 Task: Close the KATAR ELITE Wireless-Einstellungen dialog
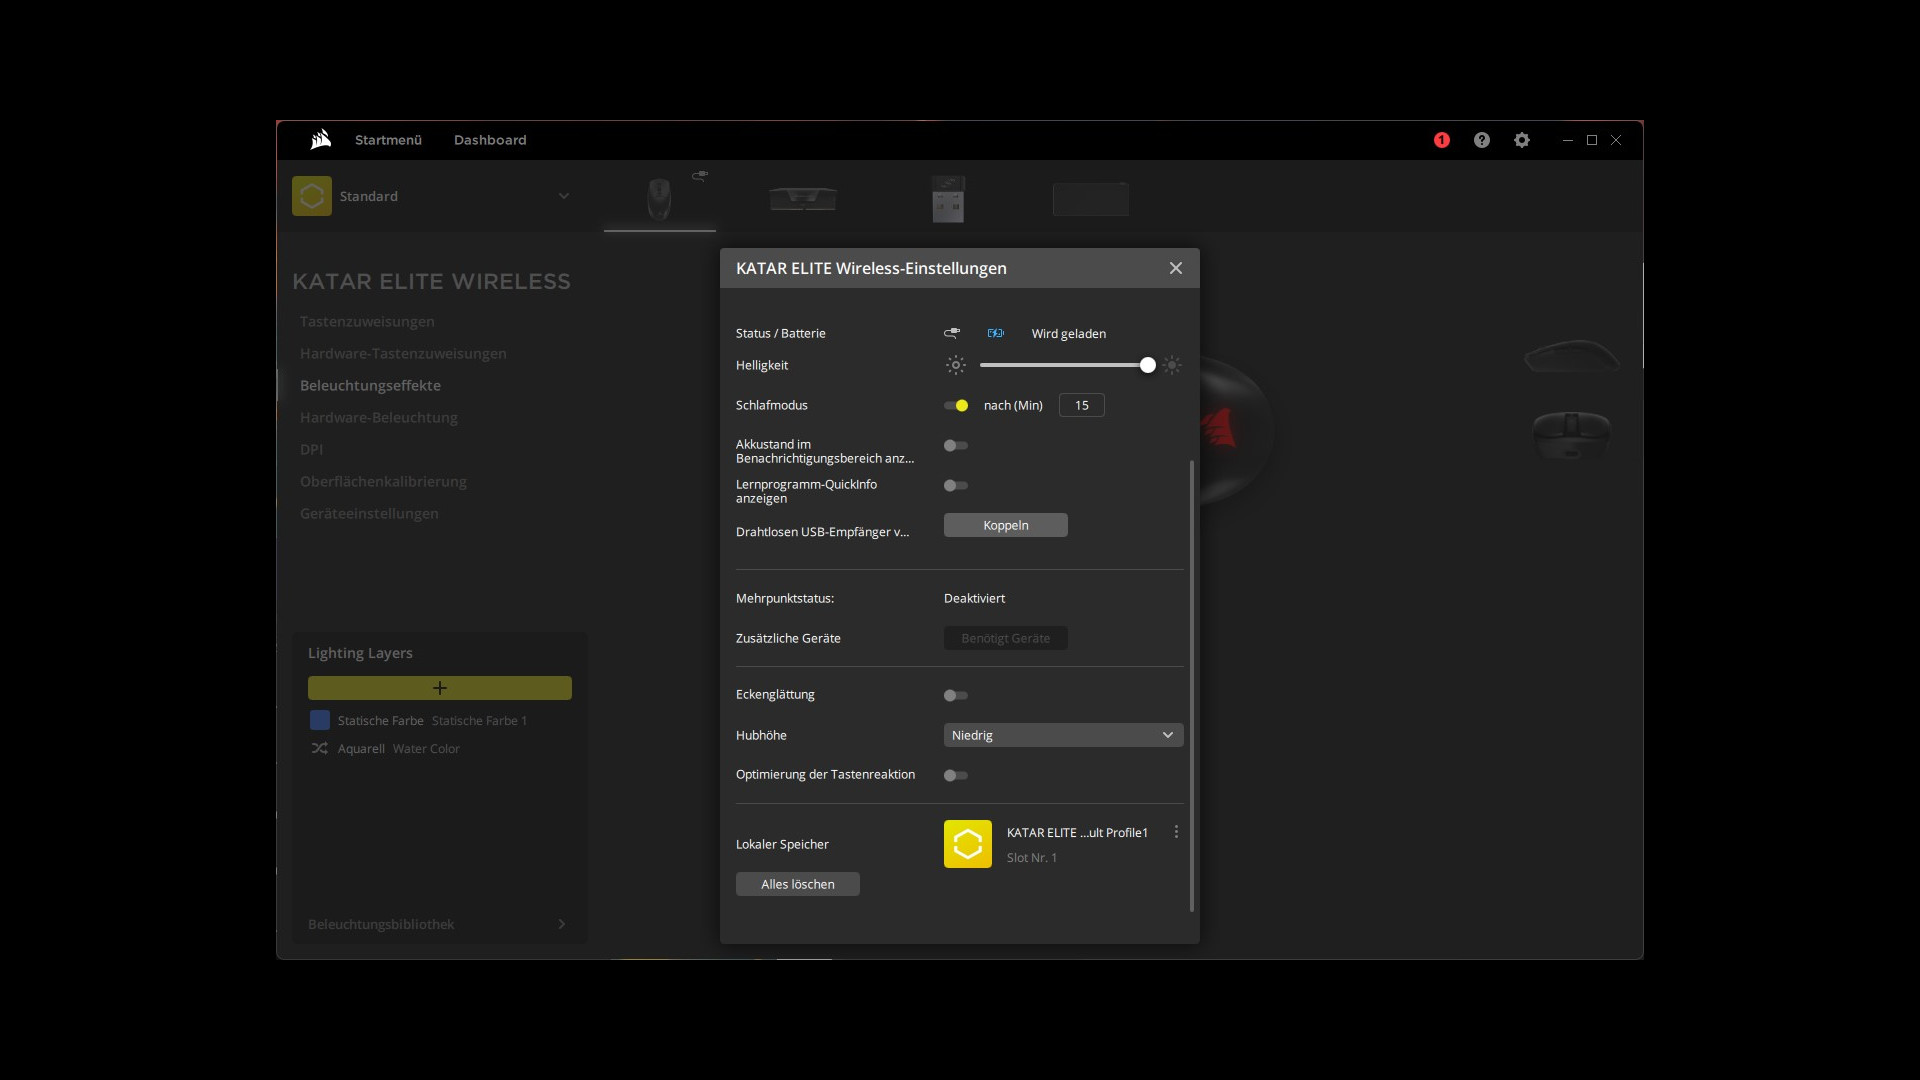1175,268
